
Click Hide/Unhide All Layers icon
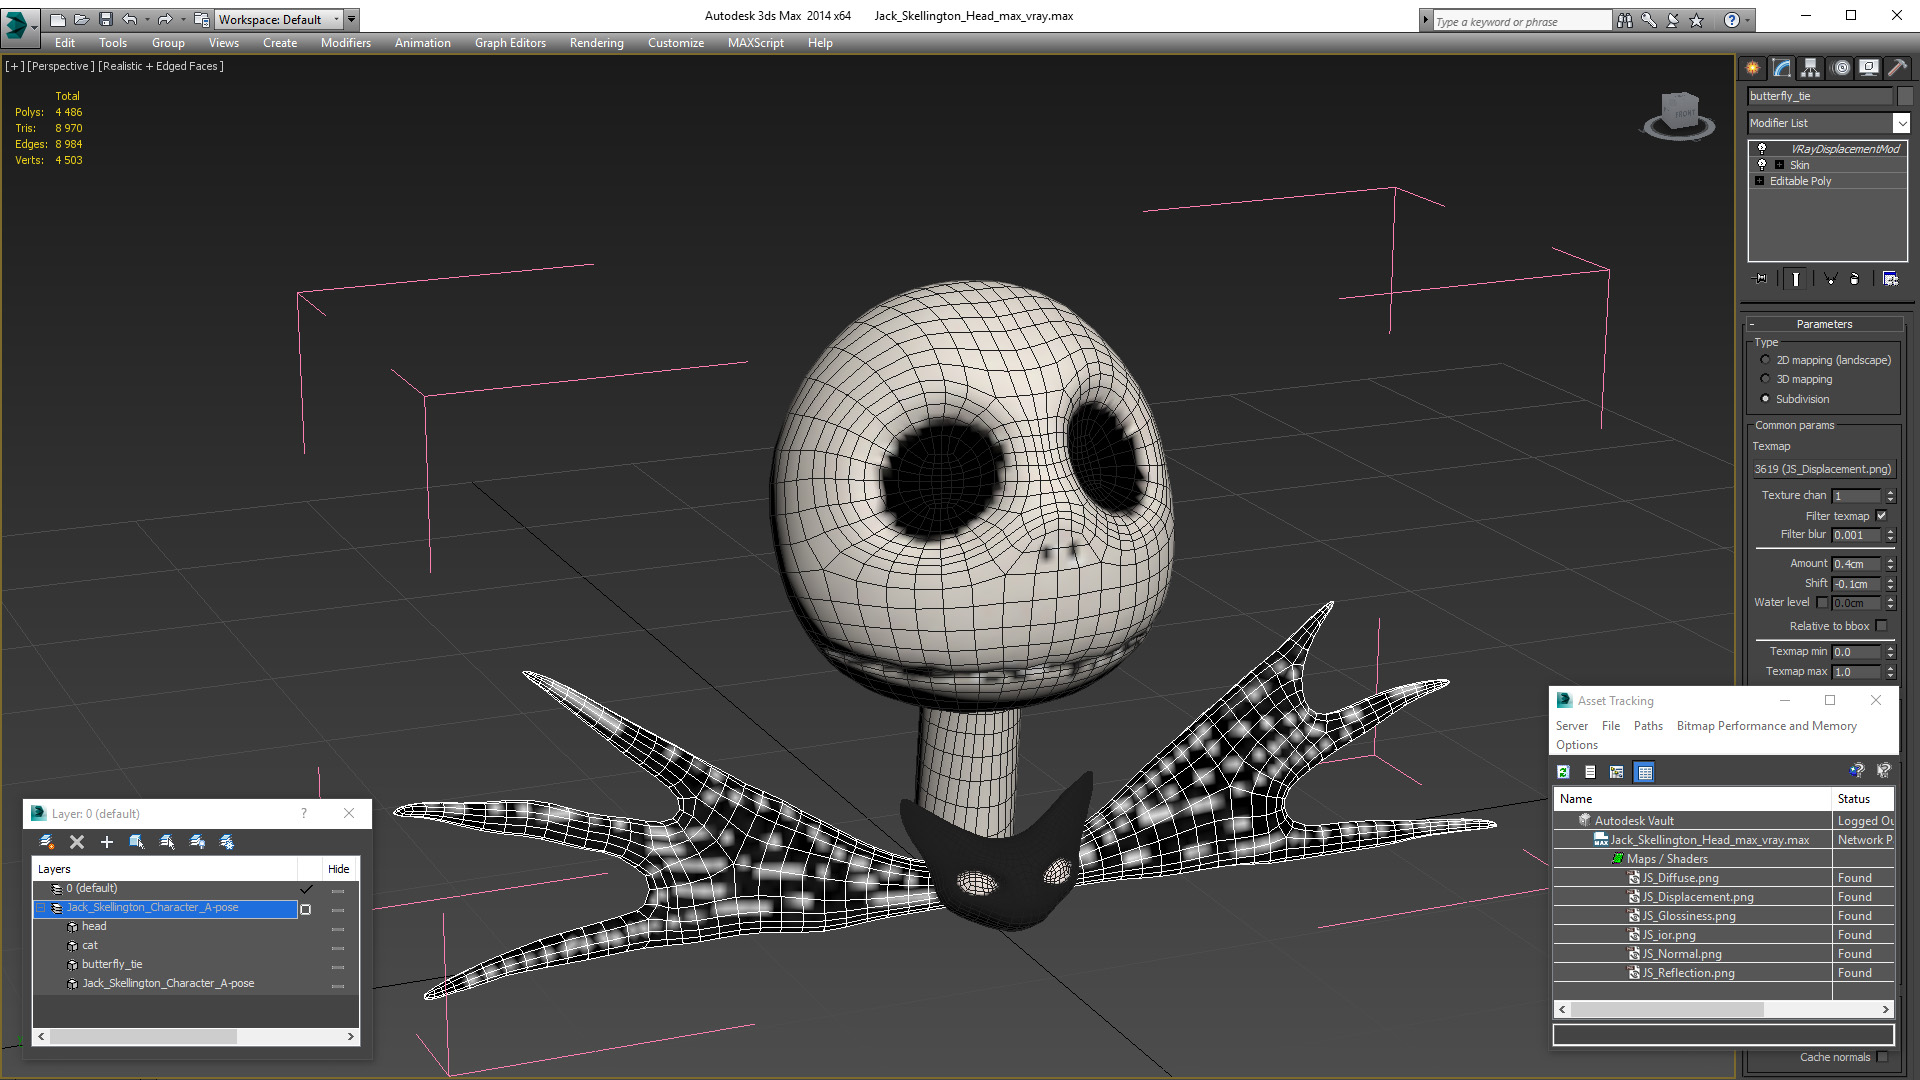(x=197, y=842)
